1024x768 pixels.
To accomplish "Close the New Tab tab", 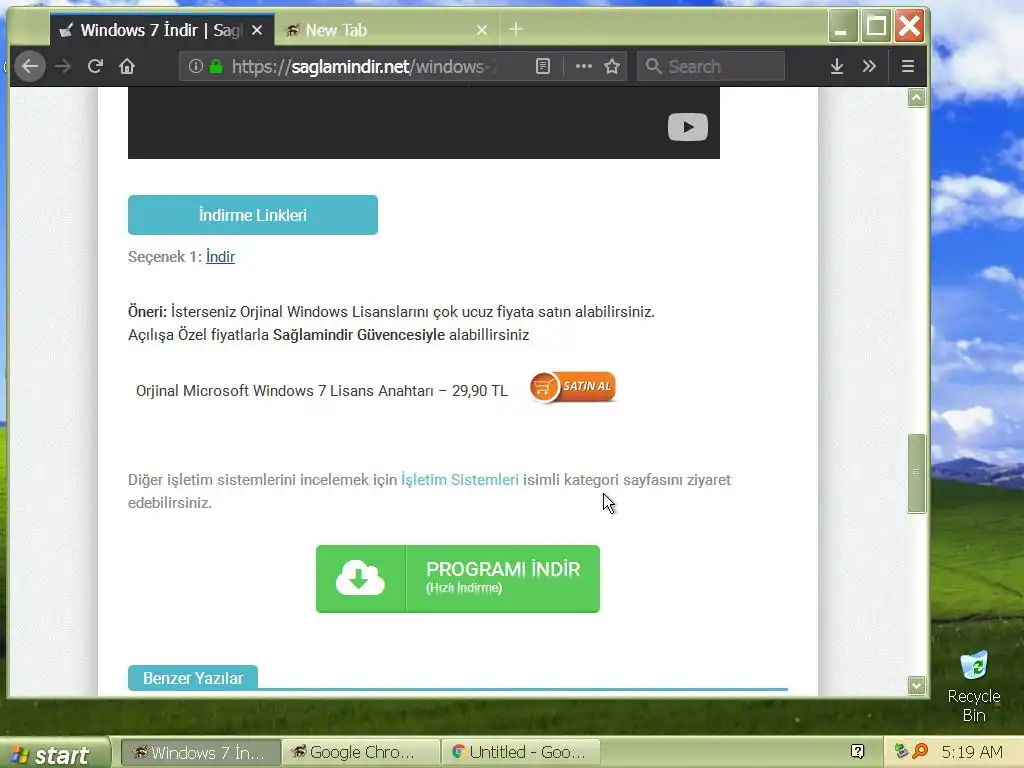I will click(482, 30).
